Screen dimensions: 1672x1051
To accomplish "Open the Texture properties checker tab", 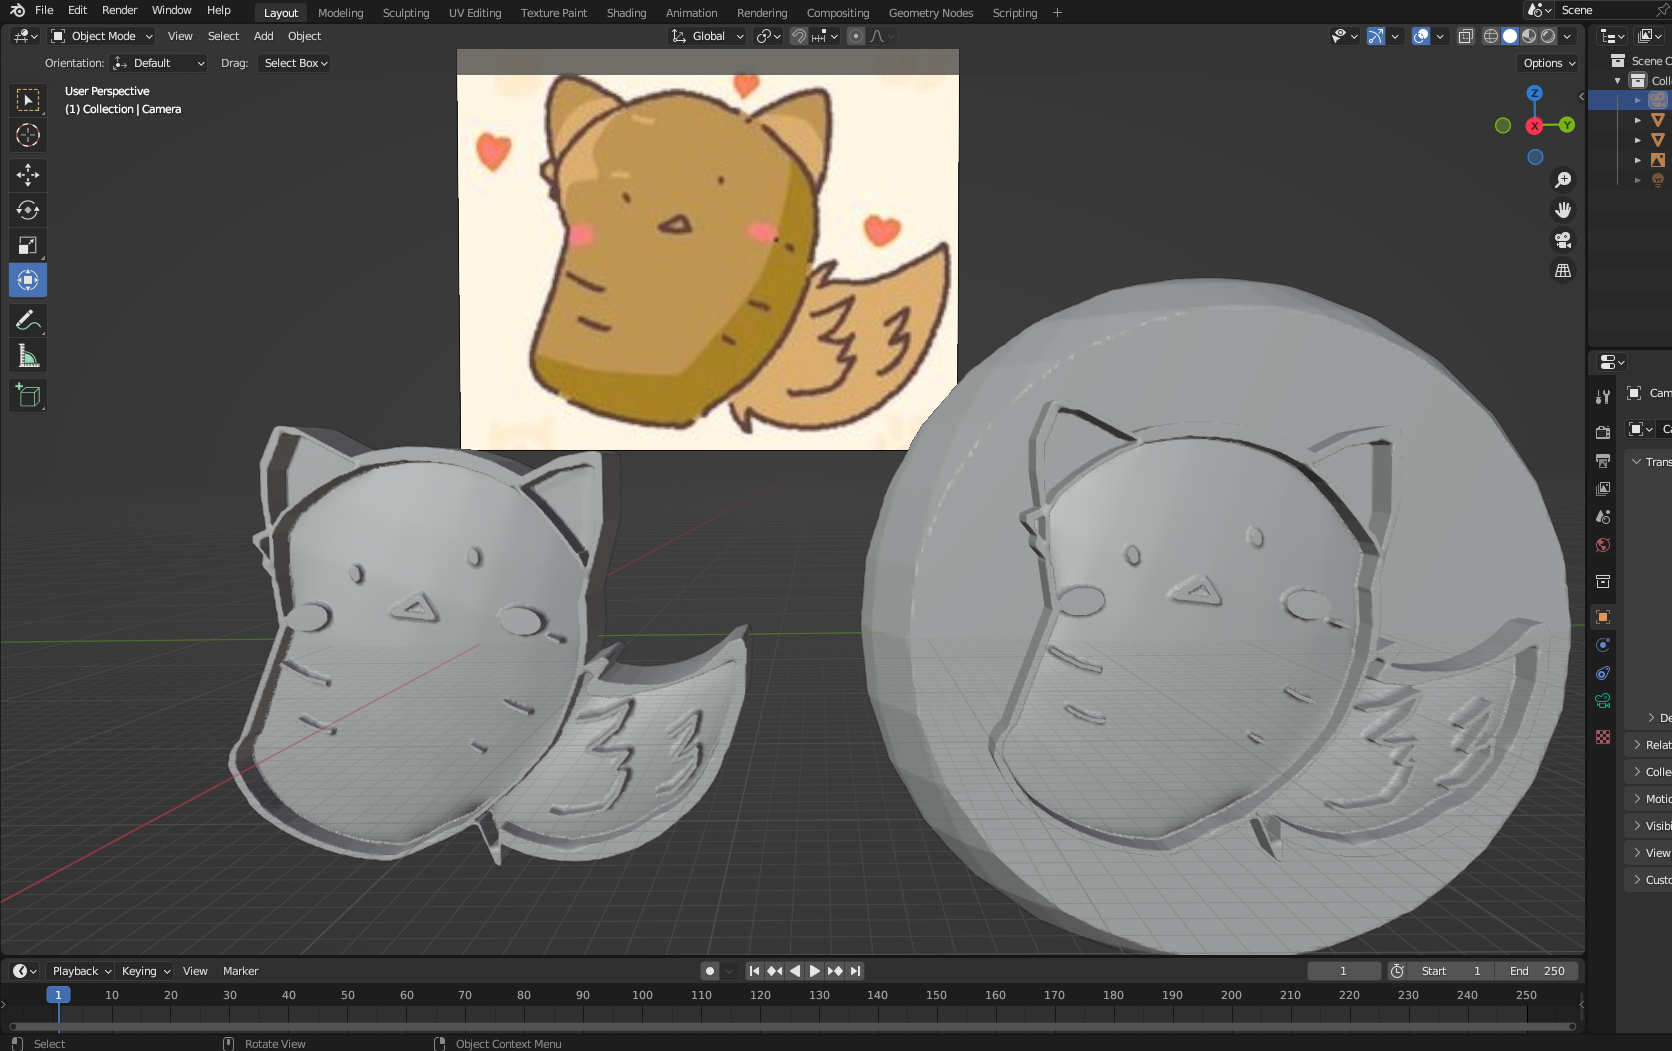I will [1603, 737].
